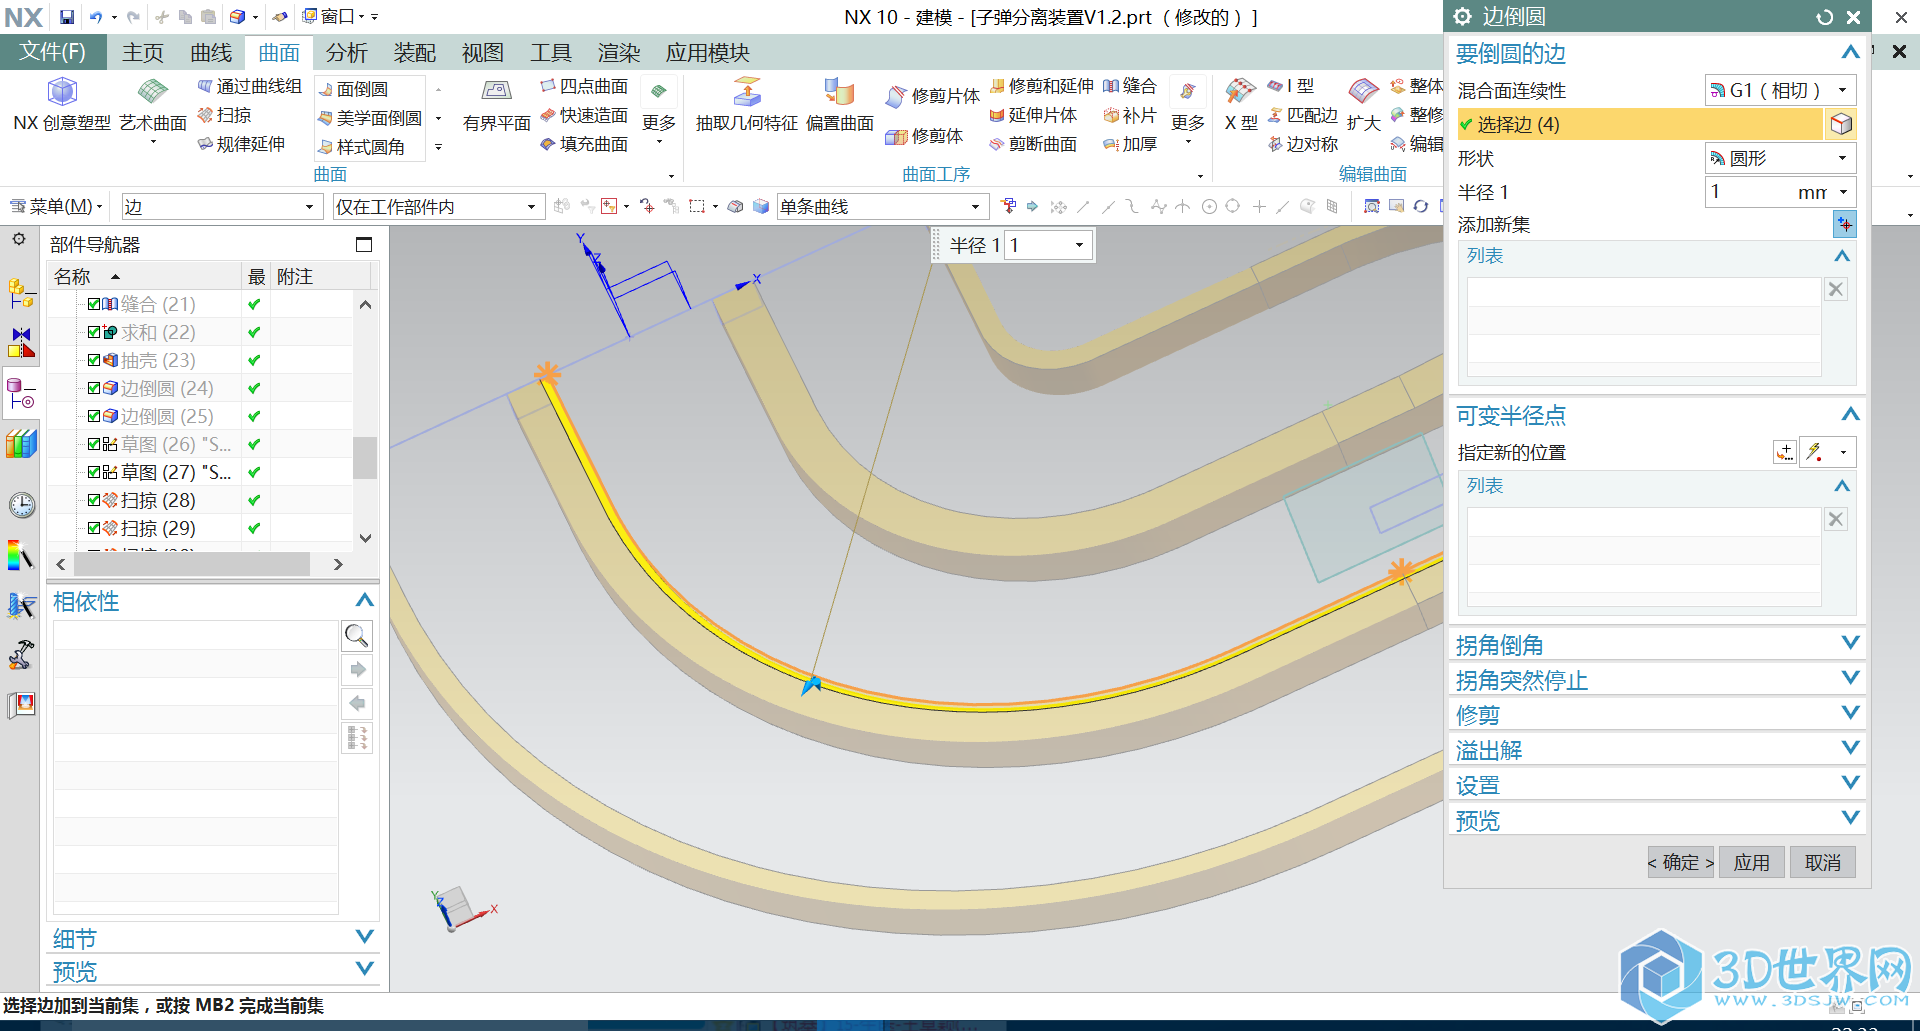This screenshot has width=1920, height=1031.
Task: Click the 应用 button
Action: (x=1751, y=862)
